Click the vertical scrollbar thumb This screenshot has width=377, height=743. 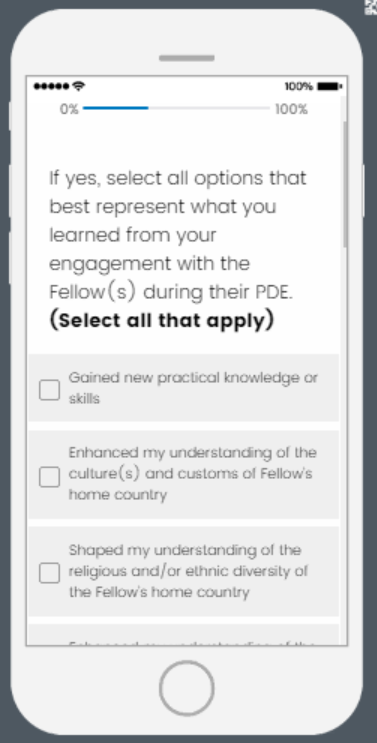coord(345,184)
